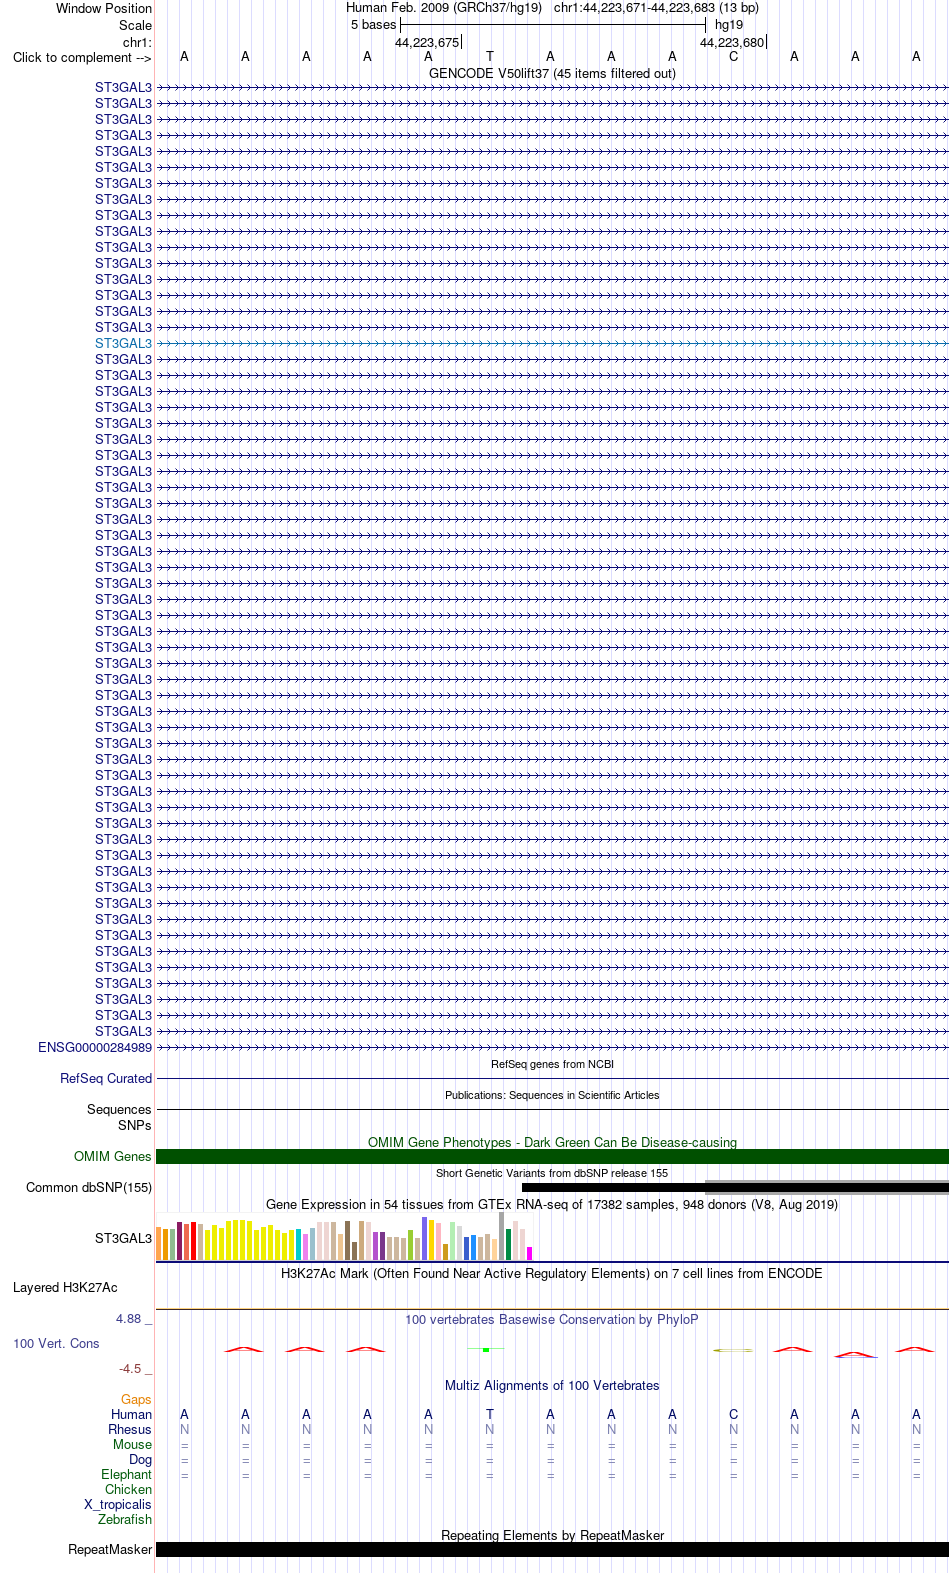Click the T base in the ruler sequence
The width and height of the screenshot is (950, 1573).
(489, 57)
